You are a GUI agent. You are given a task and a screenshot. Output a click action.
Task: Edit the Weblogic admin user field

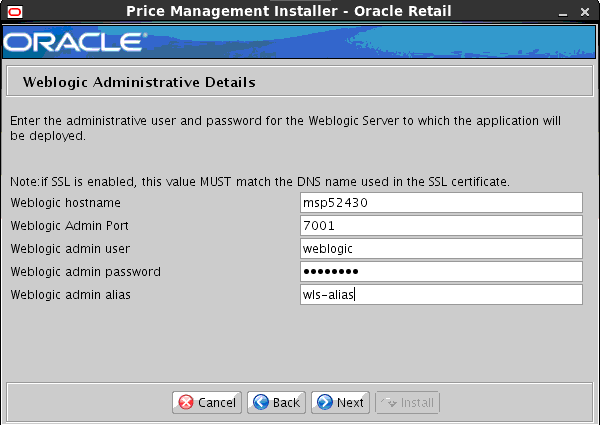coord(441,248)
